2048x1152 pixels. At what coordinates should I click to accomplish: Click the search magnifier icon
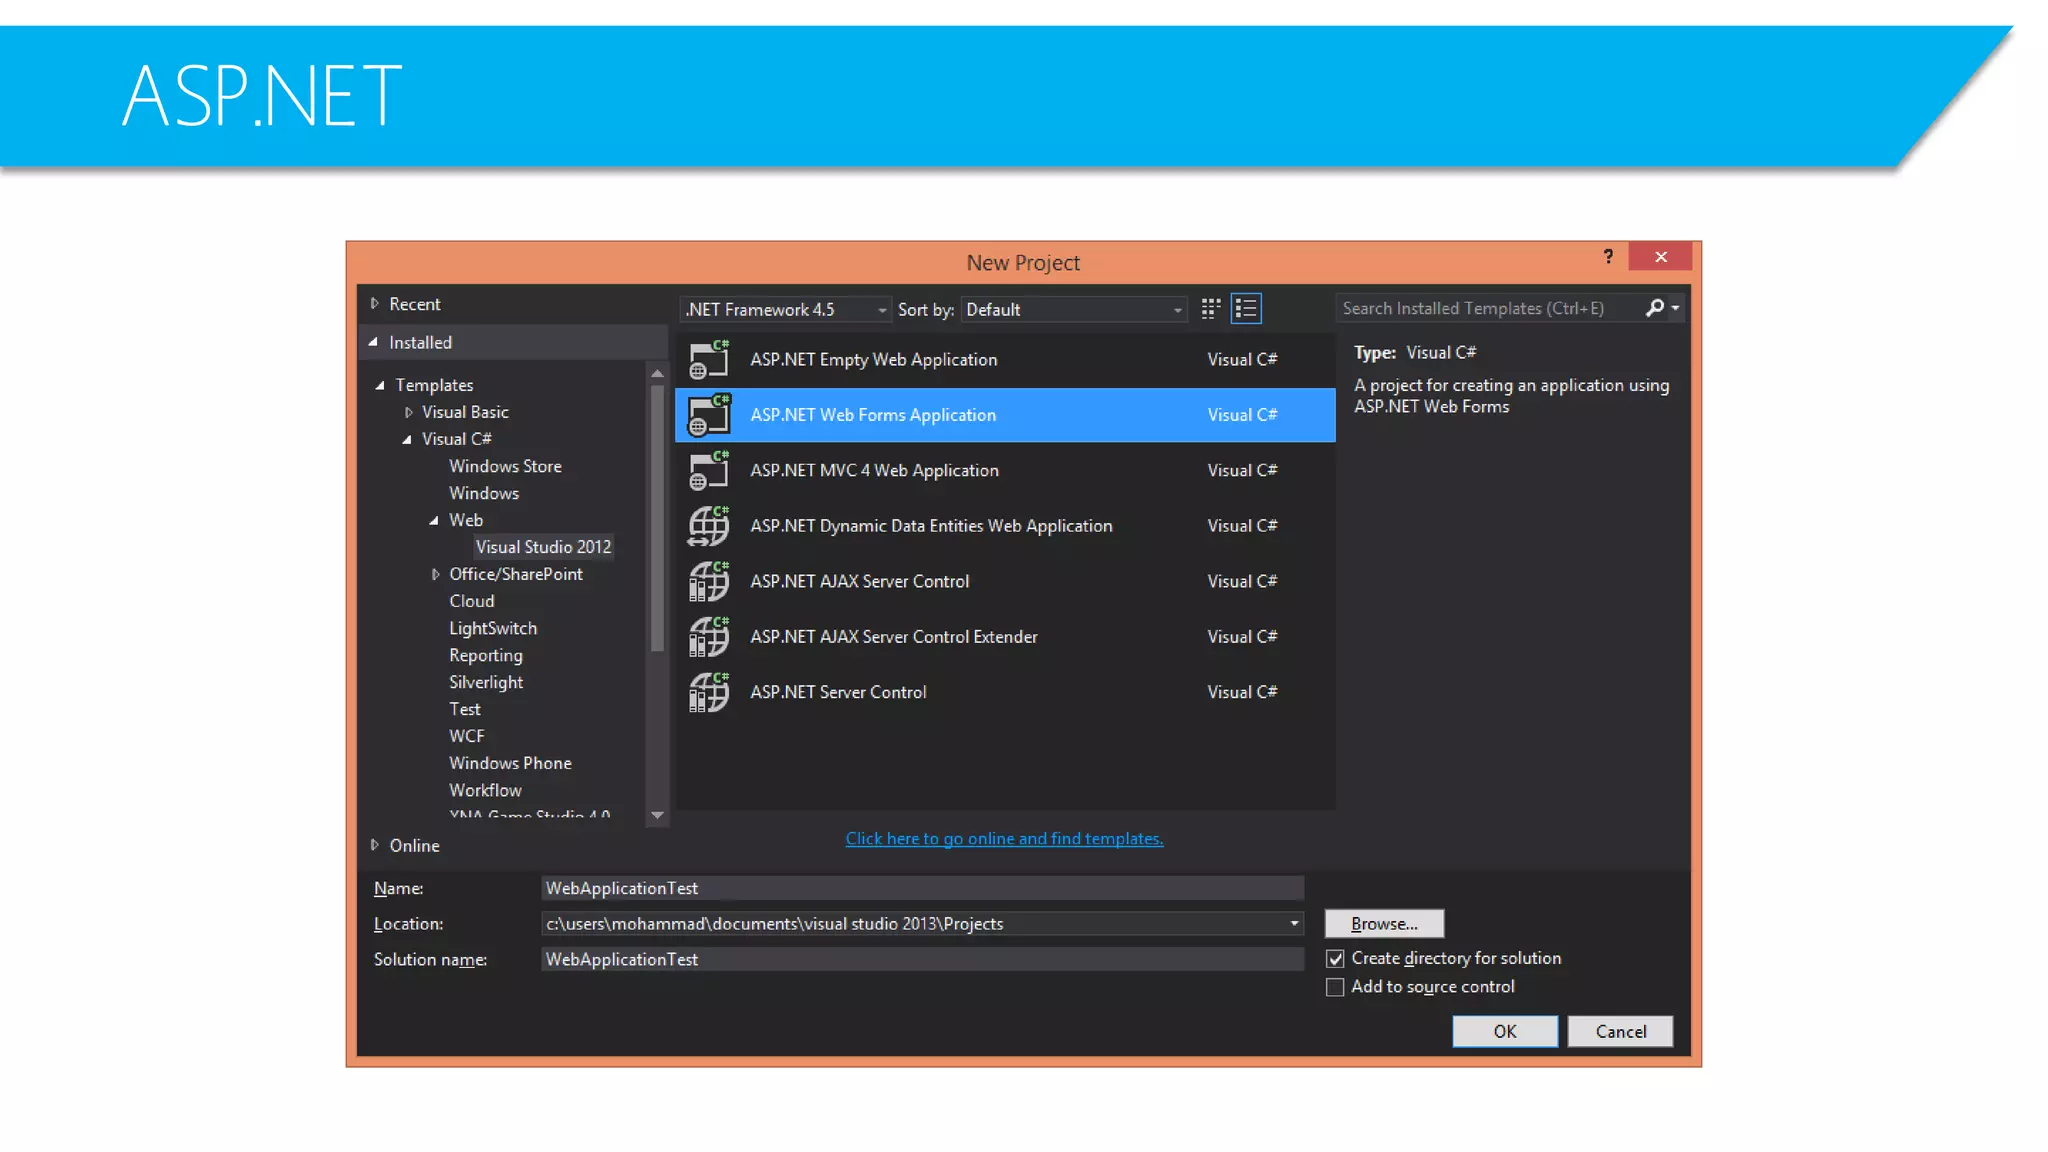pyautogui.click(x=1655, y=308)
